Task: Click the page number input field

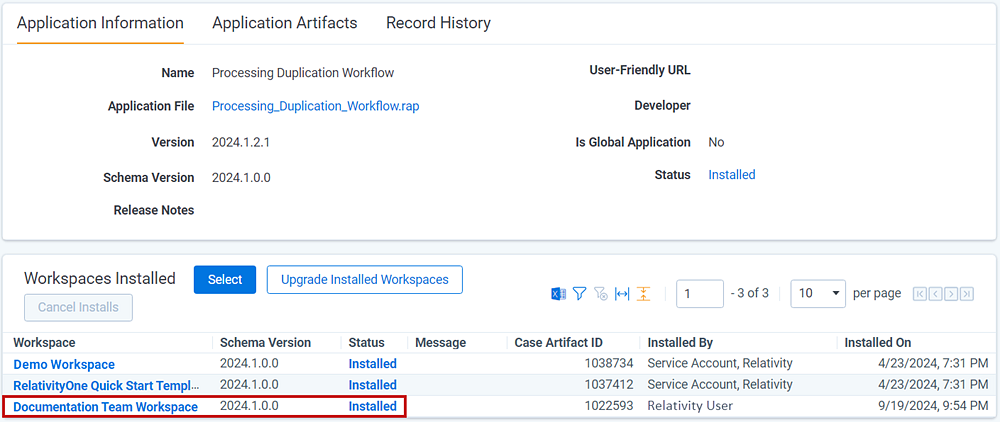Action: [700, 293]
